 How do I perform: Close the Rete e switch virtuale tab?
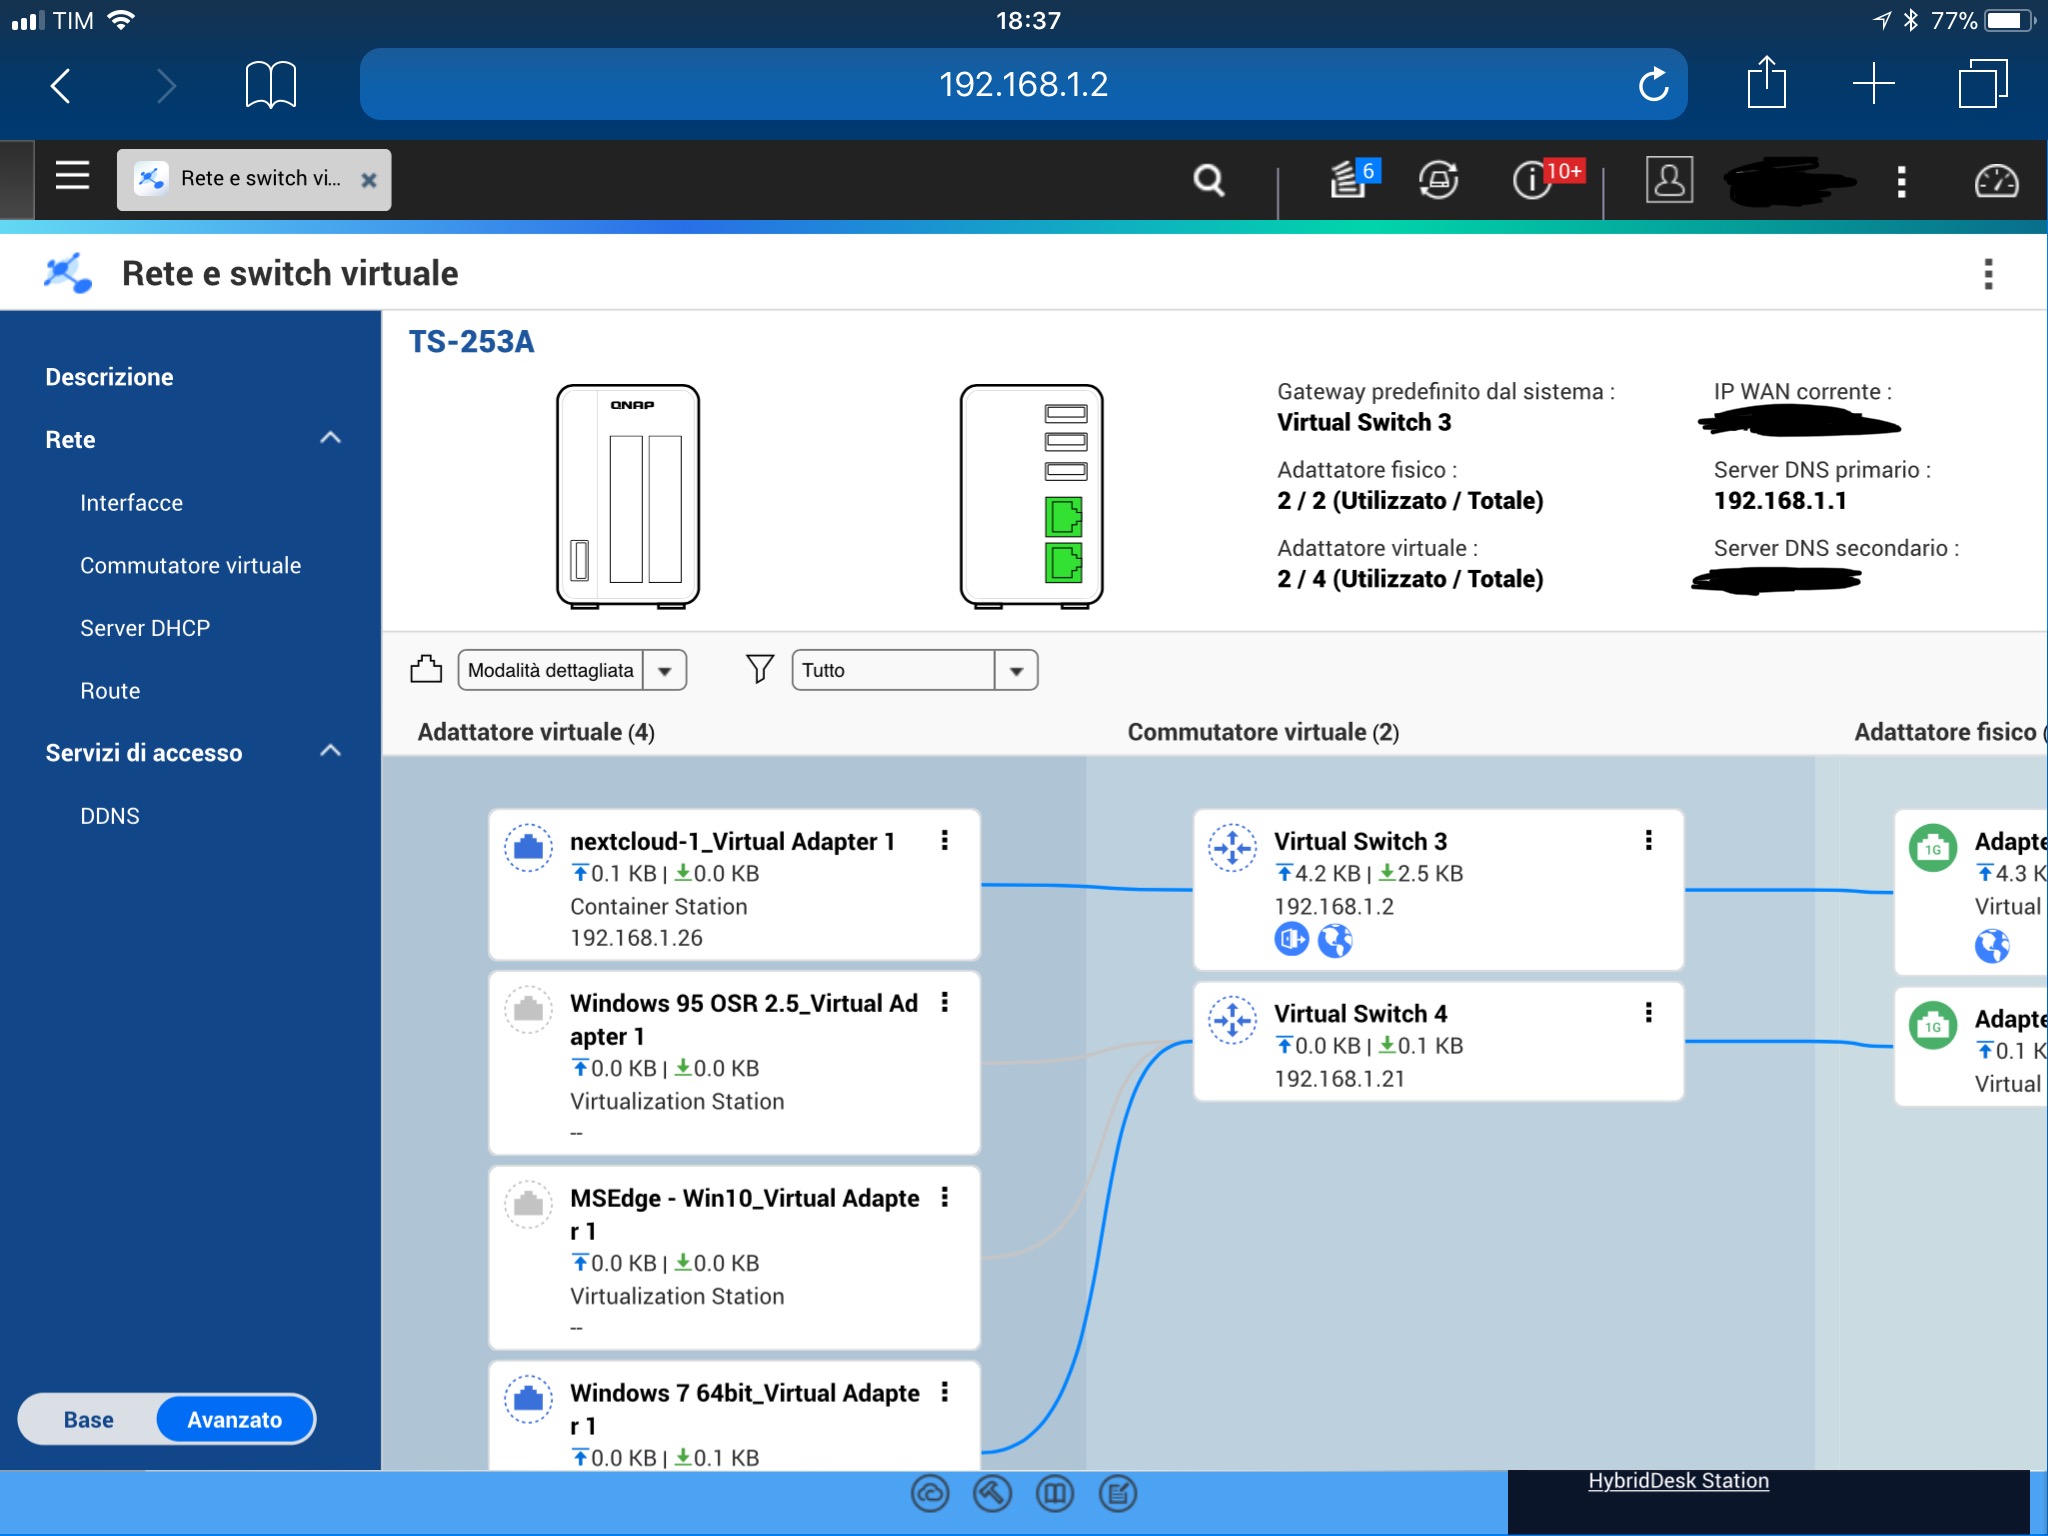coord(368,180)
